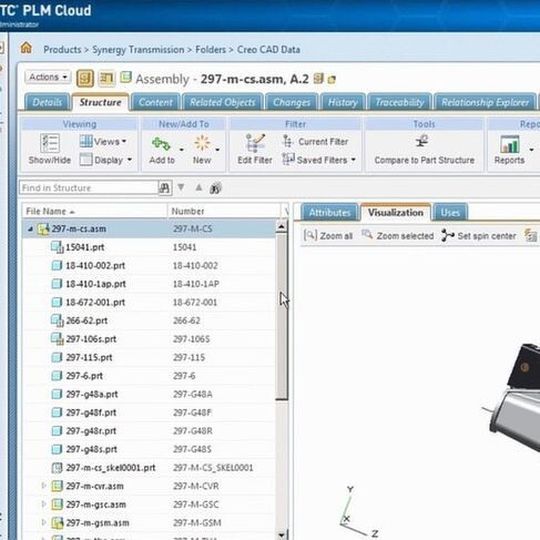Image resolution: width=540 pixels, height=540 pixels.
Task: Click the structure list scrollbar down arrow
Action: tap(281, 535)
